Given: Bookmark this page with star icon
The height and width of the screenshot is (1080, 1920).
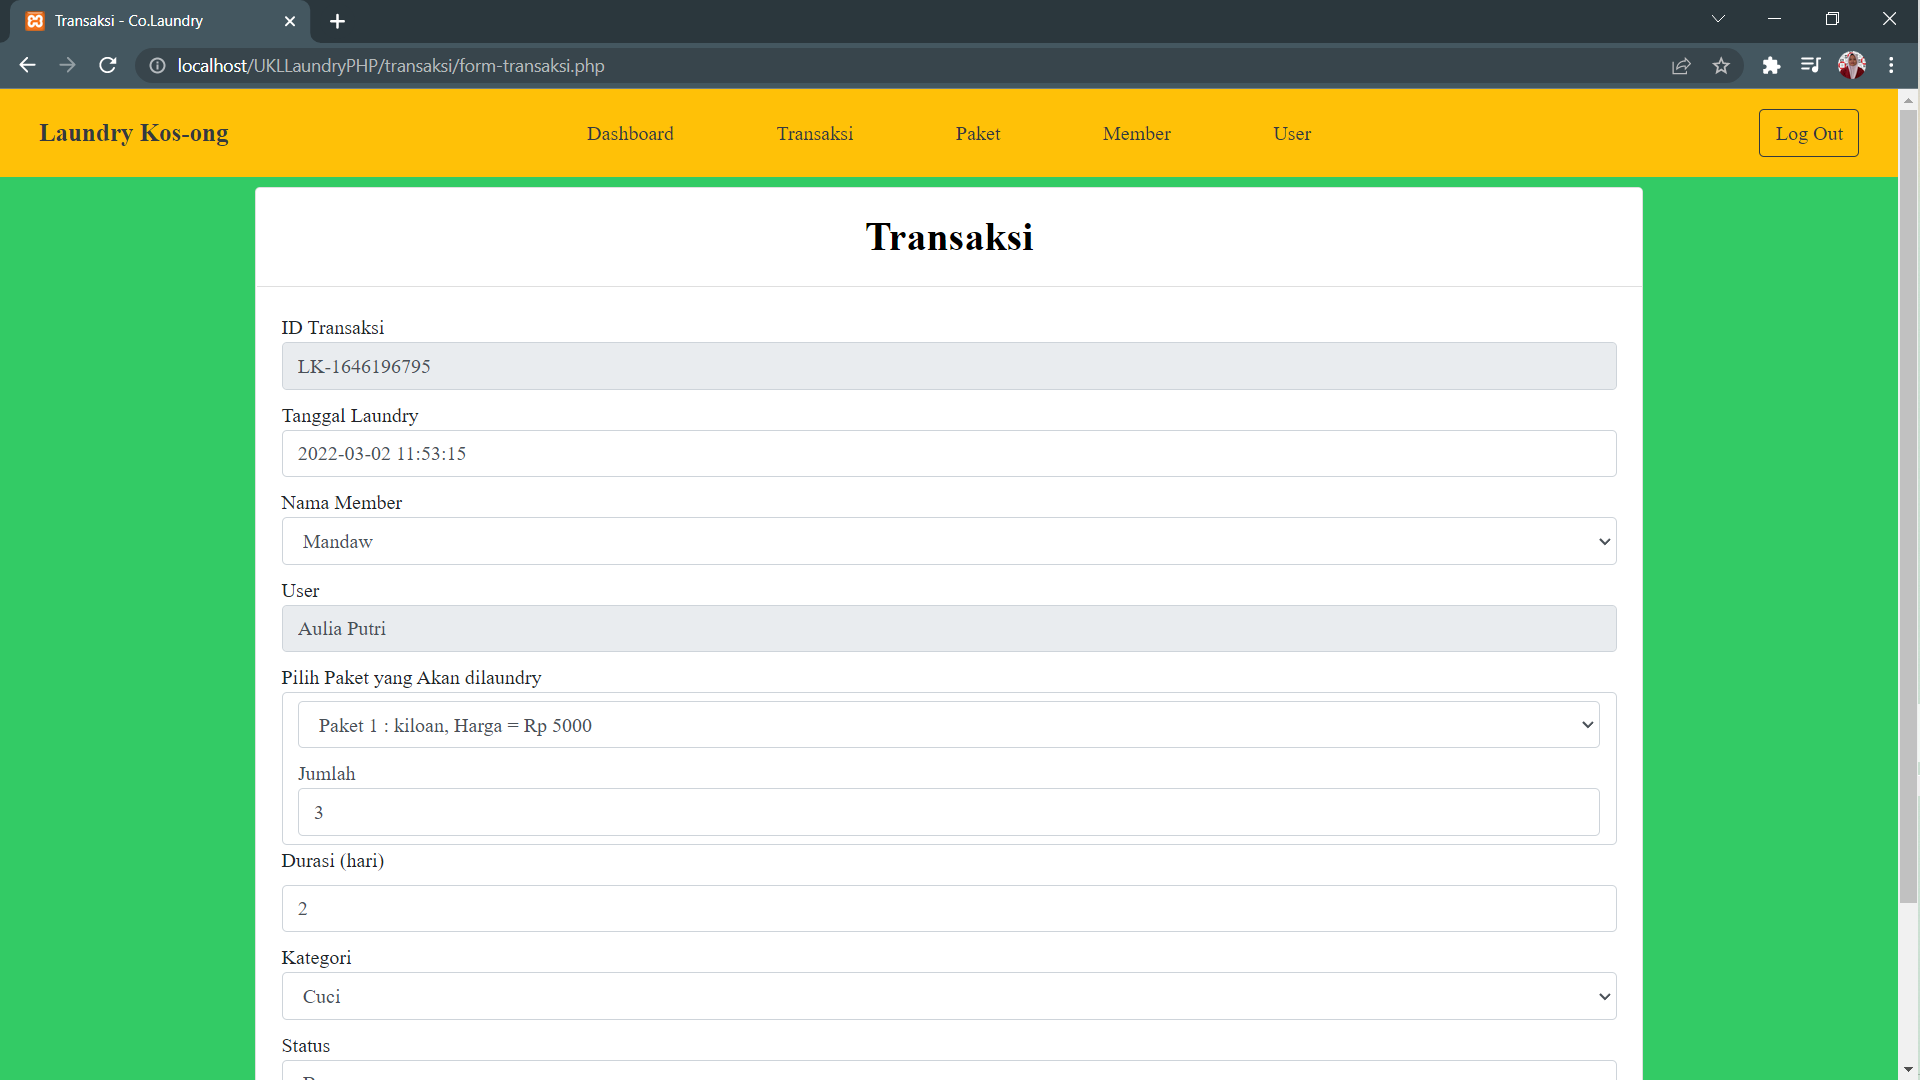Looking at the screenshot, I should coord(1721,66).
